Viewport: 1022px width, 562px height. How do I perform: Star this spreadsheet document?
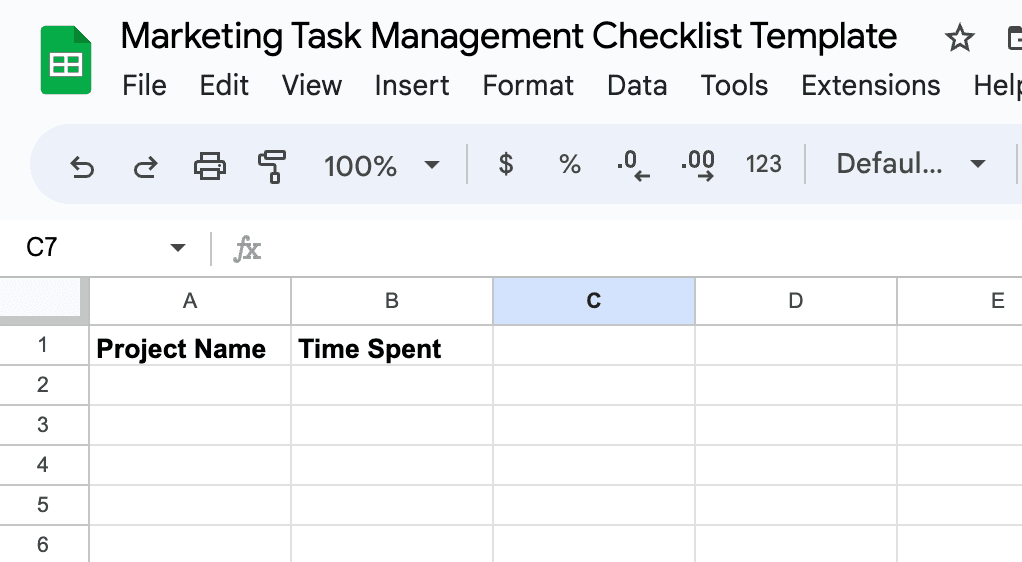(x=959, y=39)
